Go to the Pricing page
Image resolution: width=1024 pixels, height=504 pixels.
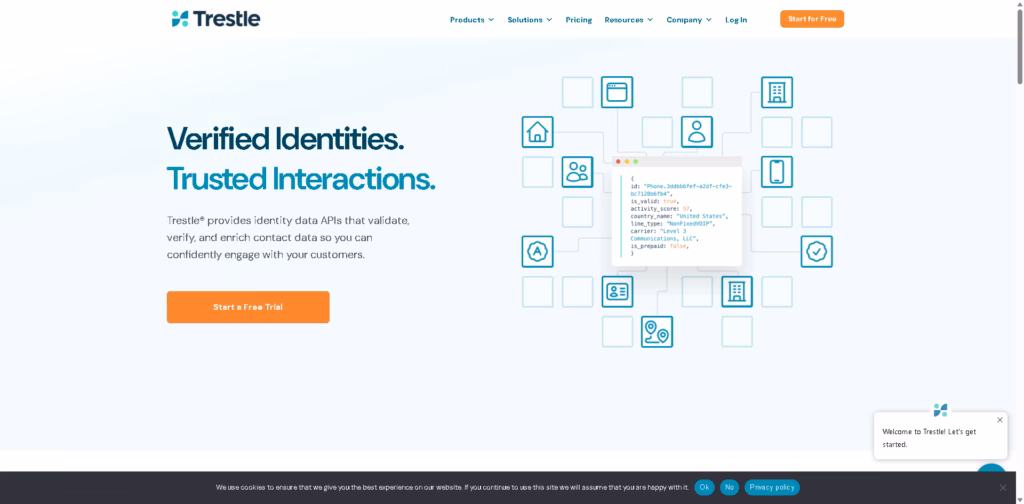pos(579,20)
